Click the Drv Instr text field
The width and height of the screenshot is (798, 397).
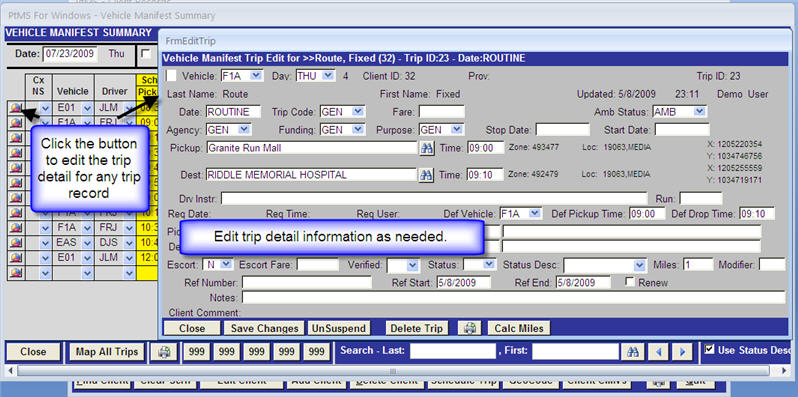click(434, 198)
